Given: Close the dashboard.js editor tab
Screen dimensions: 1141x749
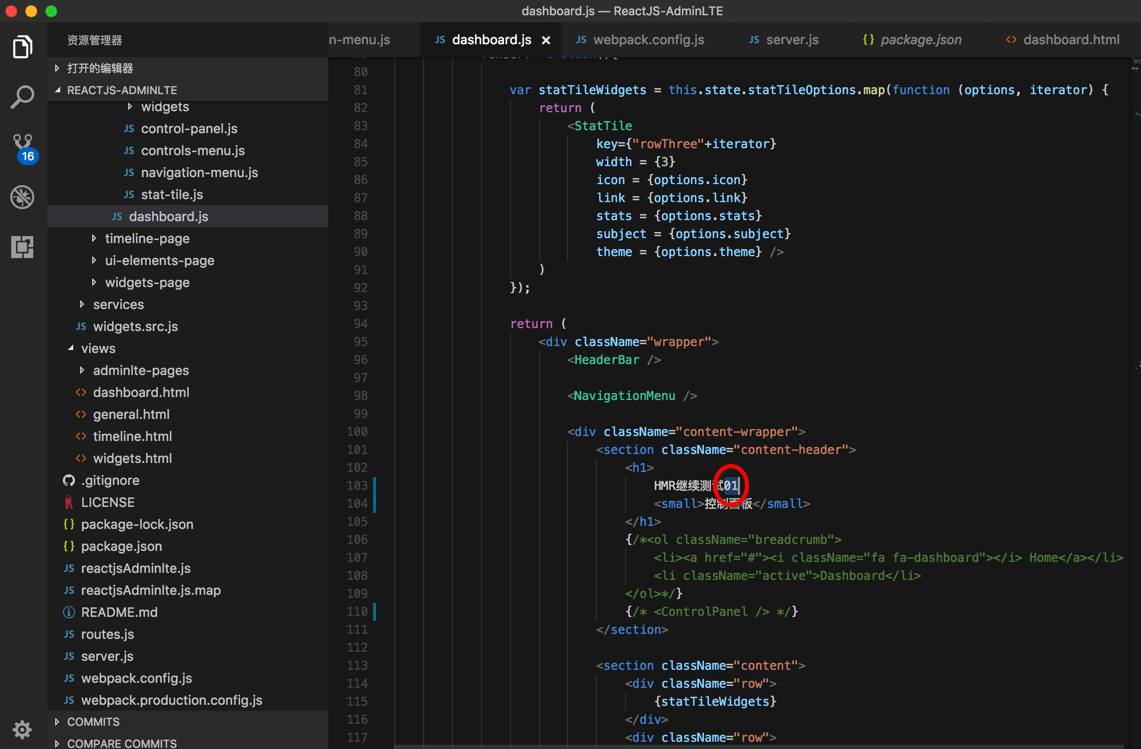Looking at the screenshot, I should 546,40.
